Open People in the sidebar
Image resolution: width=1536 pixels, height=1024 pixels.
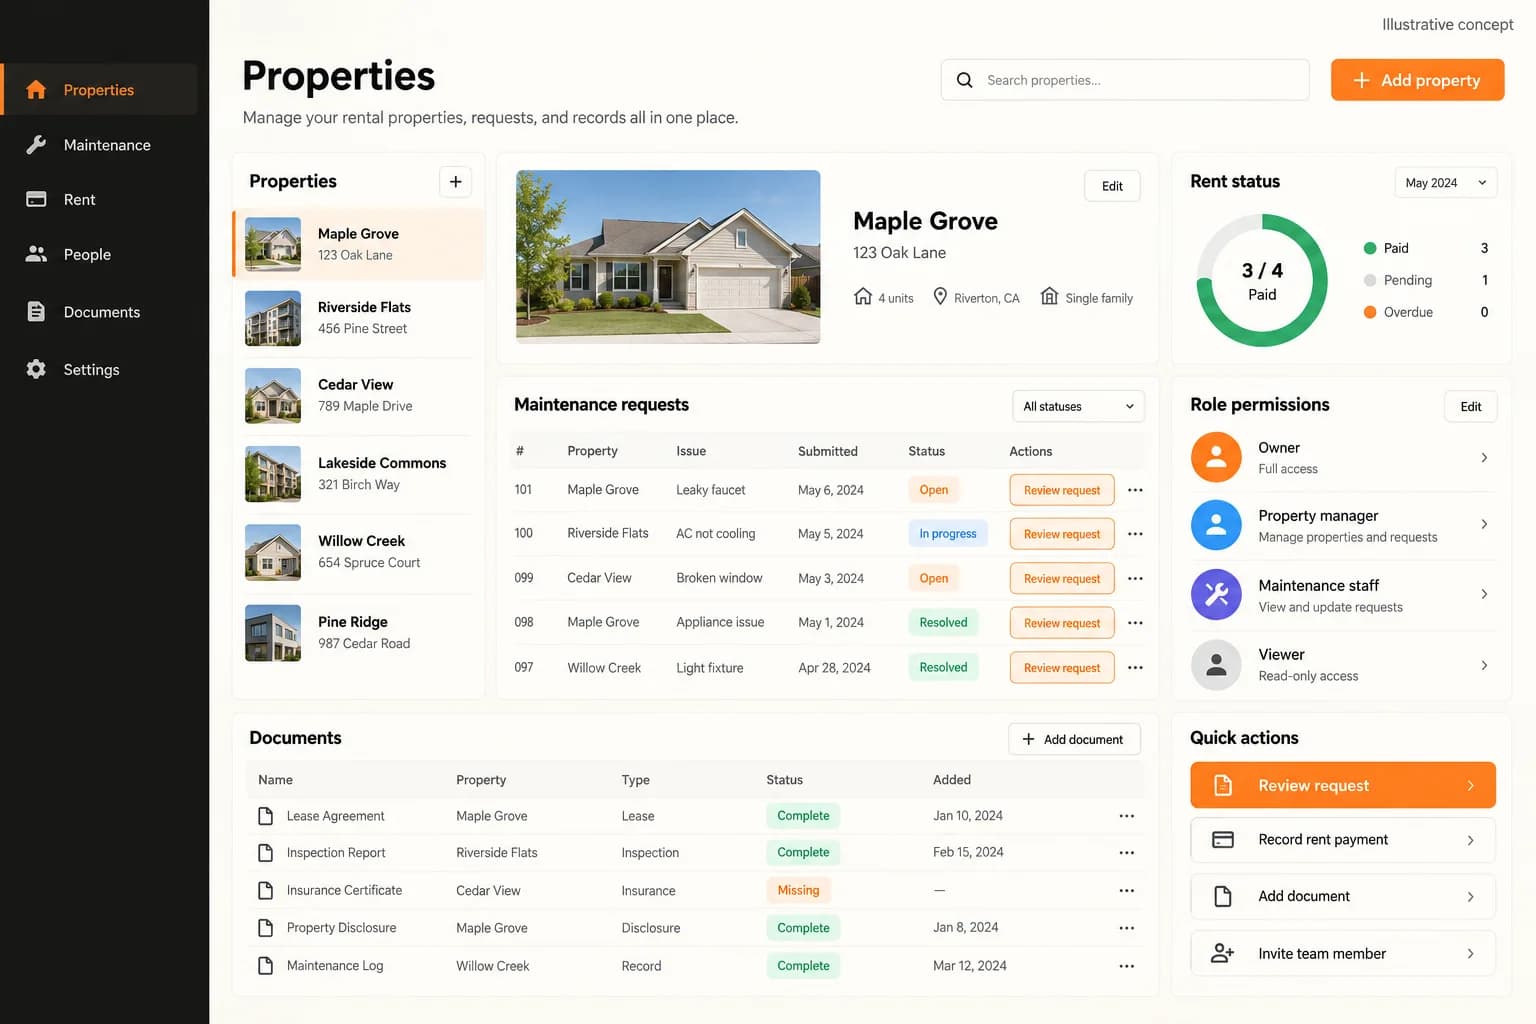pos(100,255)
